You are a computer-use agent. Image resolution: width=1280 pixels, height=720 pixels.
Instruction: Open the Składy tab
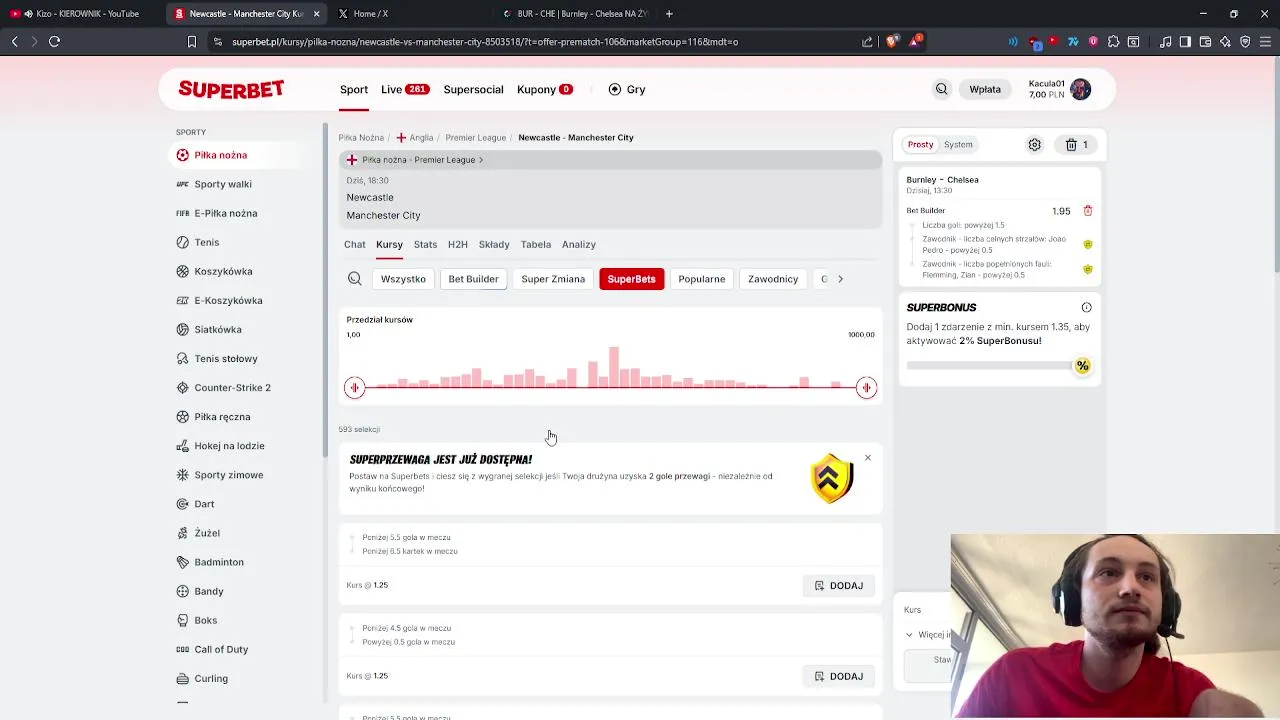pyautogui.click(x=494, y=244)
